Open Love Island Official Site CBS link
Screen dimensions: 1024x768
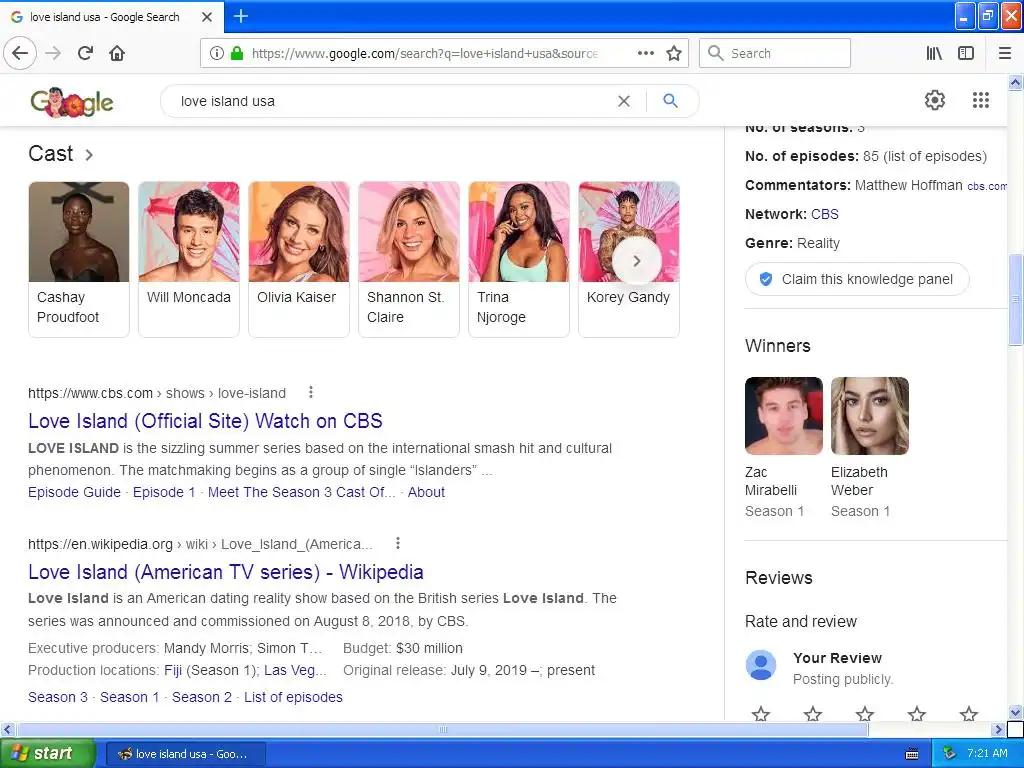tap(205, 421)
